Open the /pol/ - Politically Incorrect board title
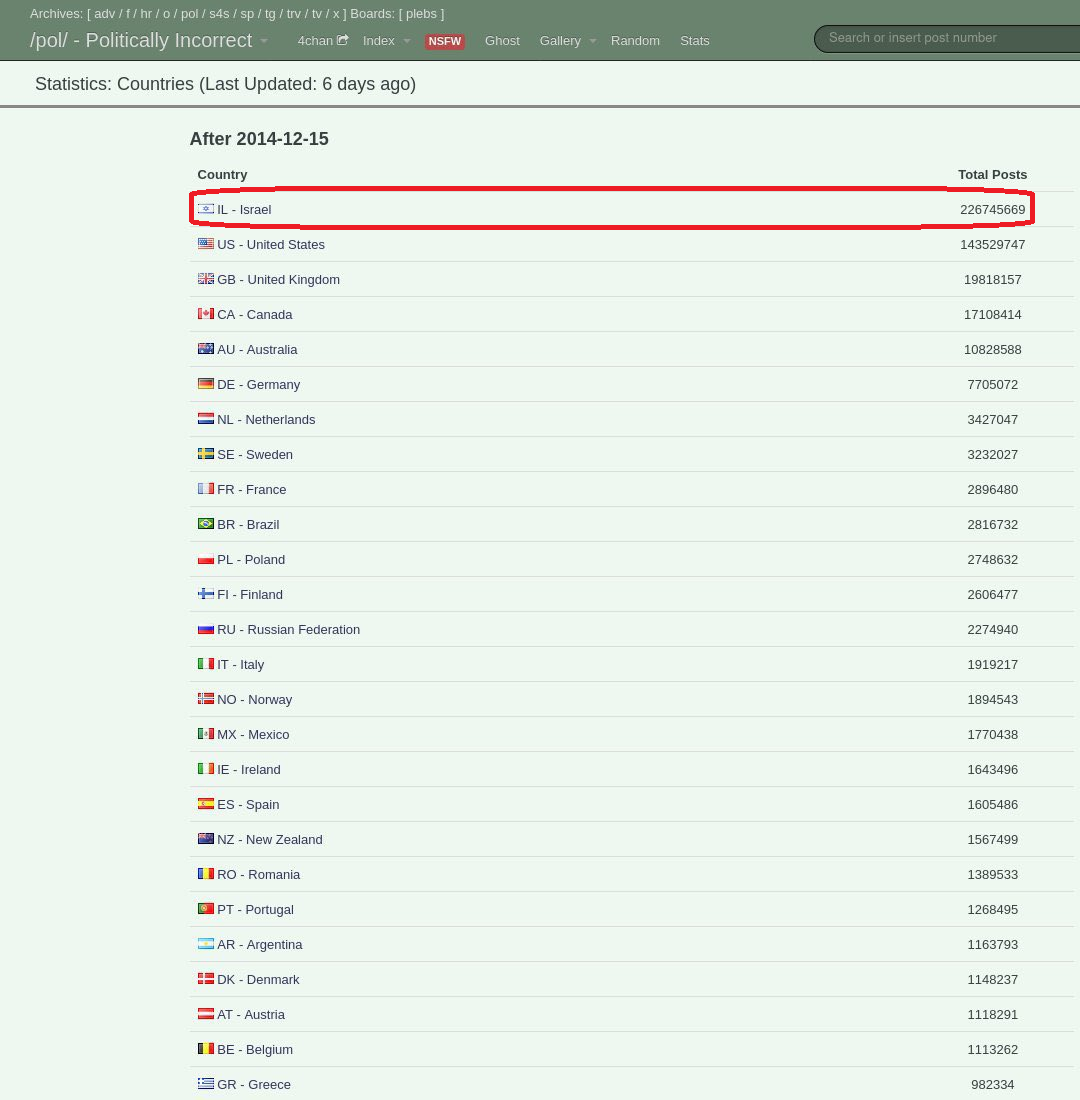This screenshot has height=1100, width=1080. coord(140,41)
